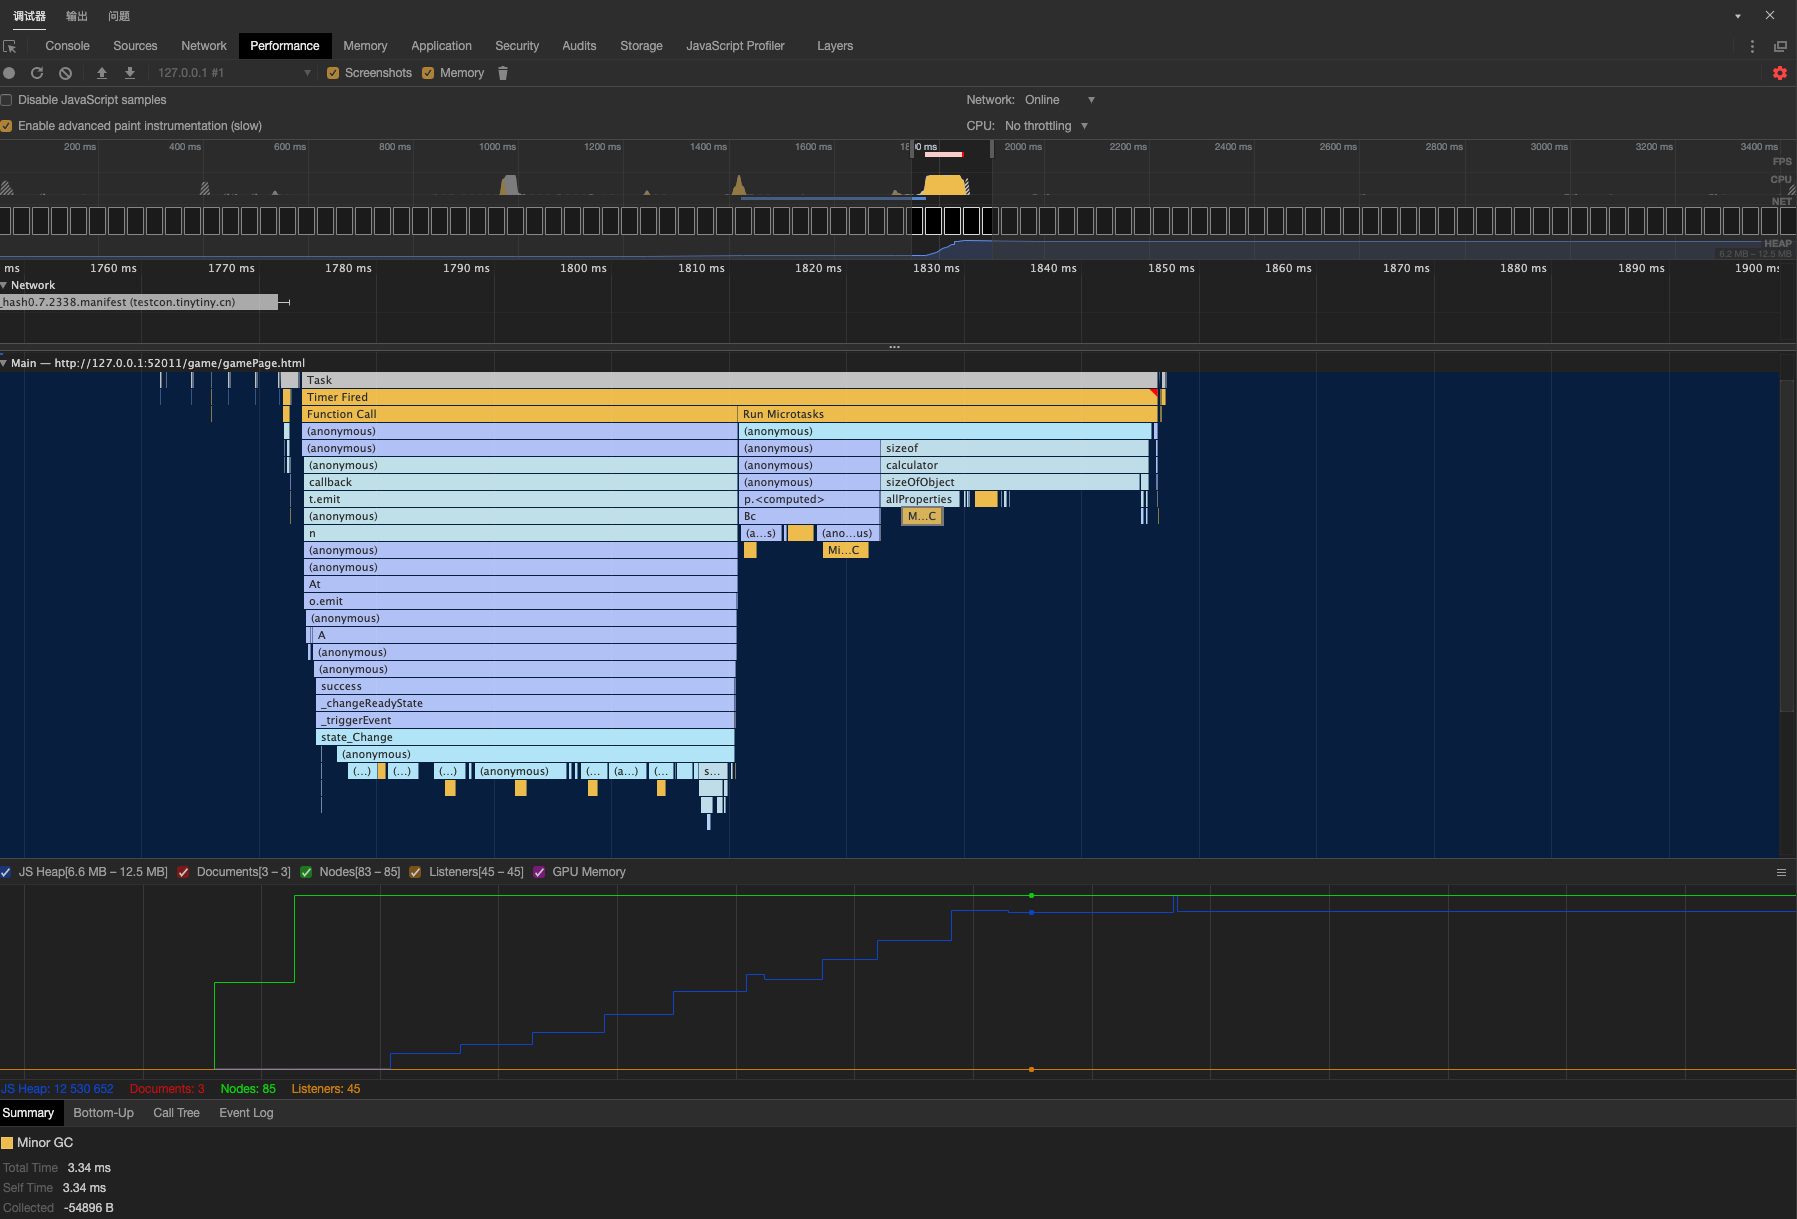
Task: Open the three-dot DevTools menu
Action: (x=1752, y=46)
